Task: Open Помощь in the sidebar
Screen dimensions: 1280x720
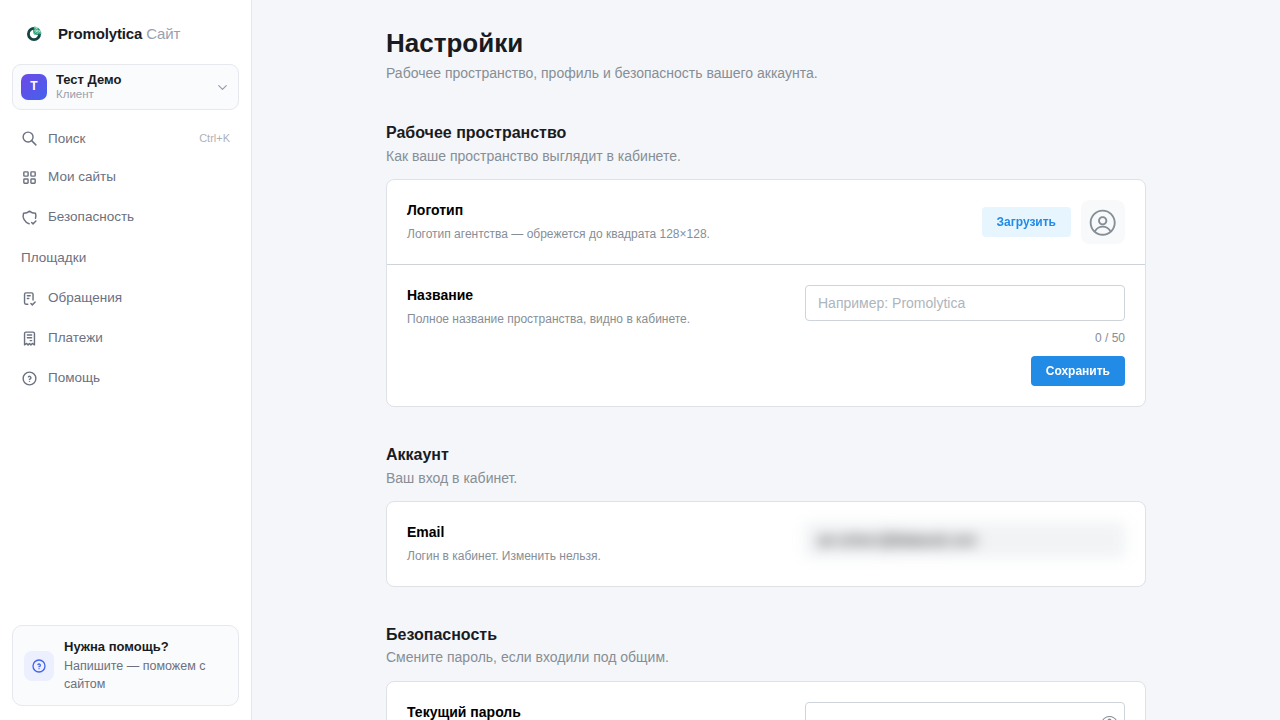Action: point(125,378)
